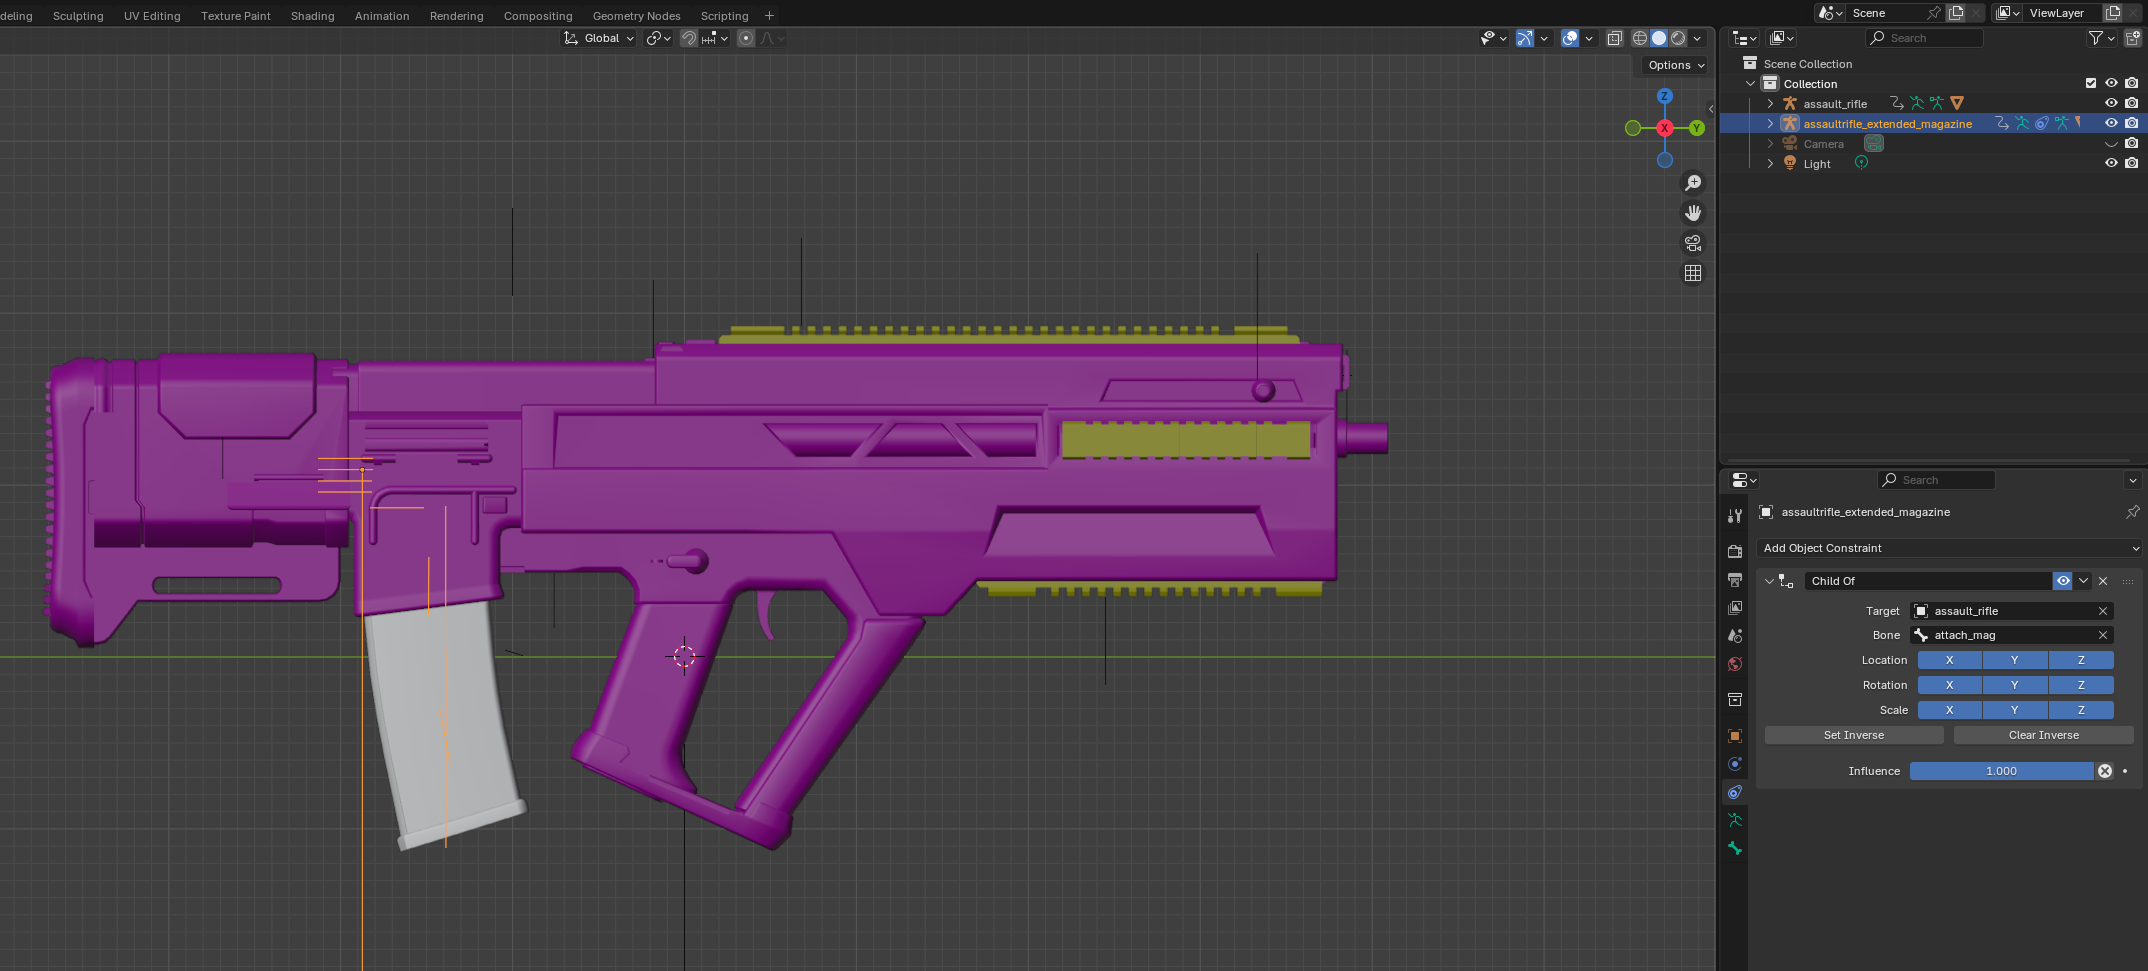
Task: Expand the assault_rifle item in the outliner
Action: [x=1770, y=103]
